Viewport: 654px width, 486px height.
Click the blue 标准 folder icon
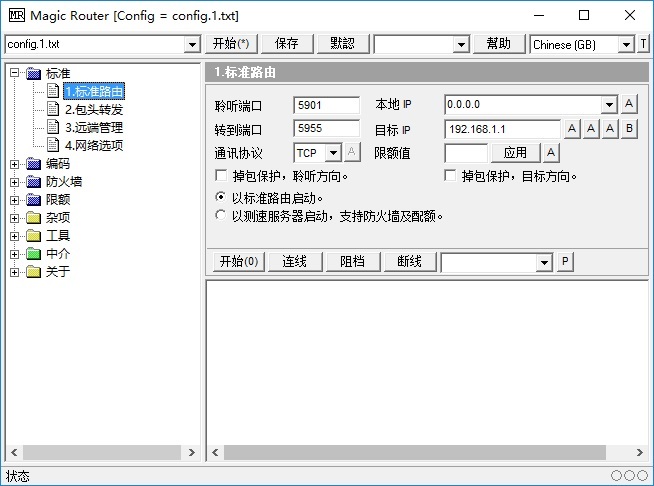click(33, 74)
